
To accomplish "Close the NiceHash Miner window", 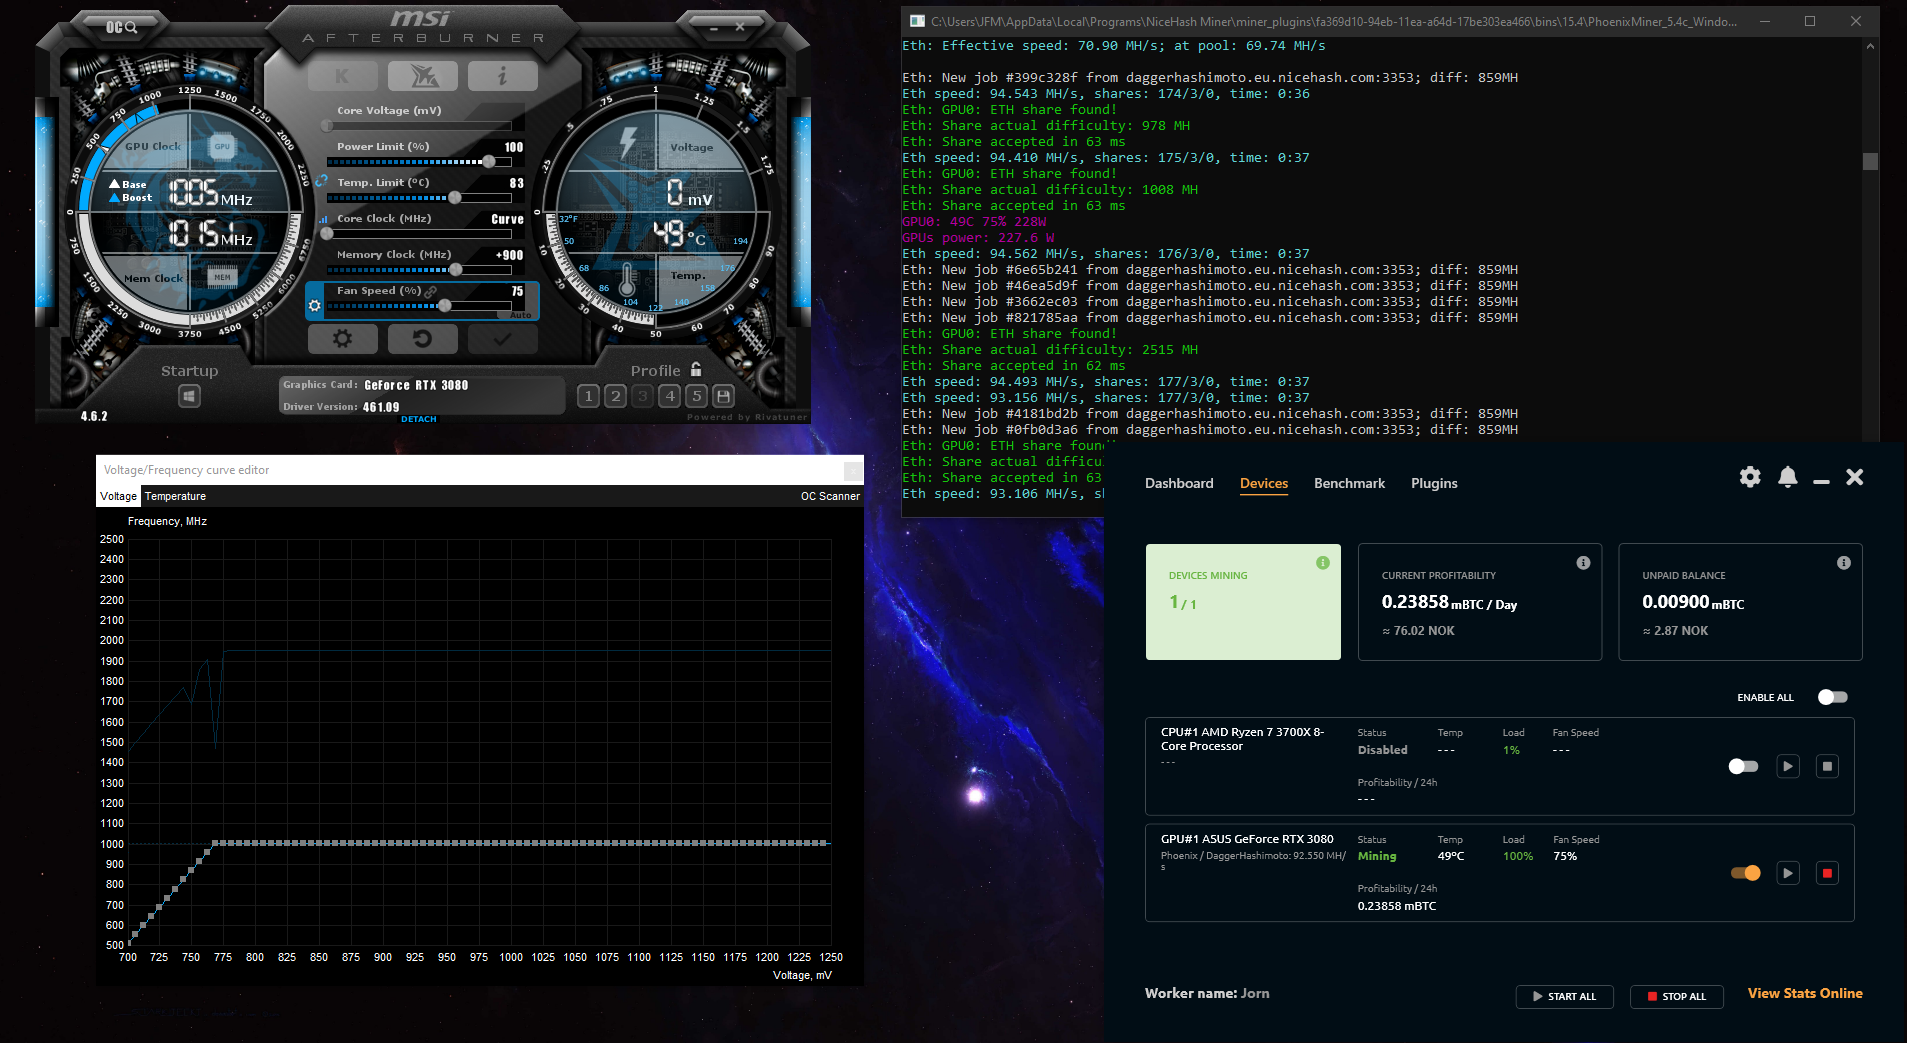I will point(1855,477).
